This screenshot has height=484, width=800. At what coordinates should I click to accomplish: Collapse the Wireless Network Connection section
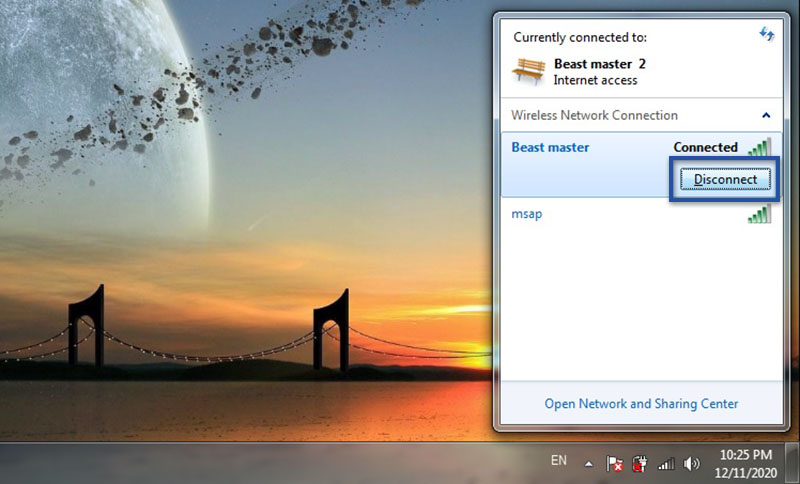(766, 115)
